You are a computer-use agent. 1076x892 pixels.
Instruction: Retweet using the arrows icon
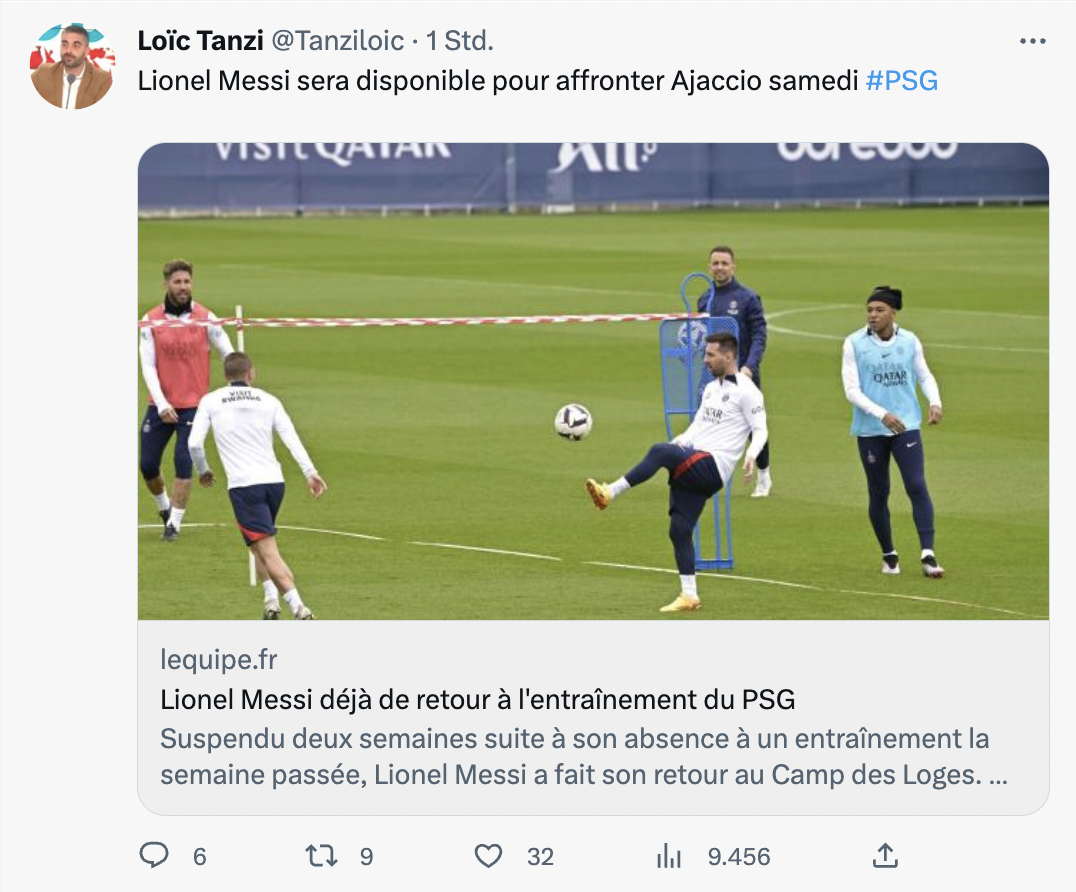tap(323, 856)
